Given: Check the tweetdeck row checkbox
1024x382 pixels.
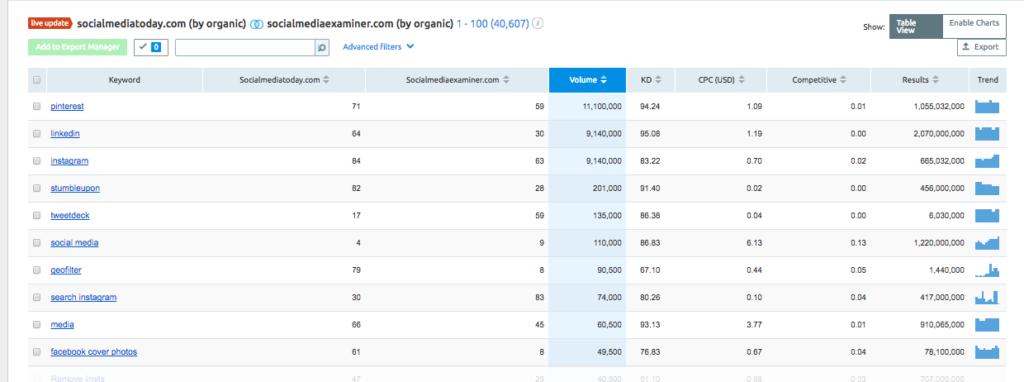Looking at the screenshot, I should click(x=37, y=215).
